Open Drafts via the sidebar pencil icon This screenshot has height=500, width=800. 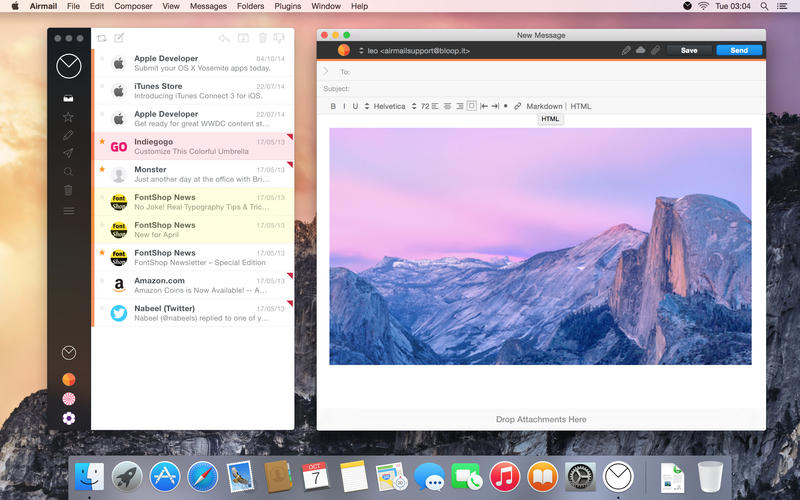[68, 135]
